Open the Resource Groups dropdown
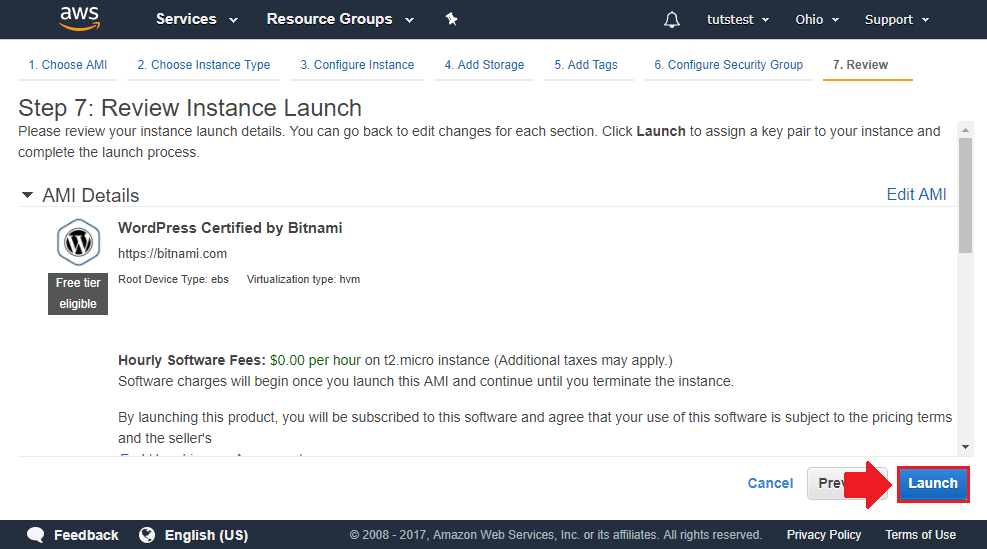The width and height of the screenshot is (987, 549). [340, 19]
